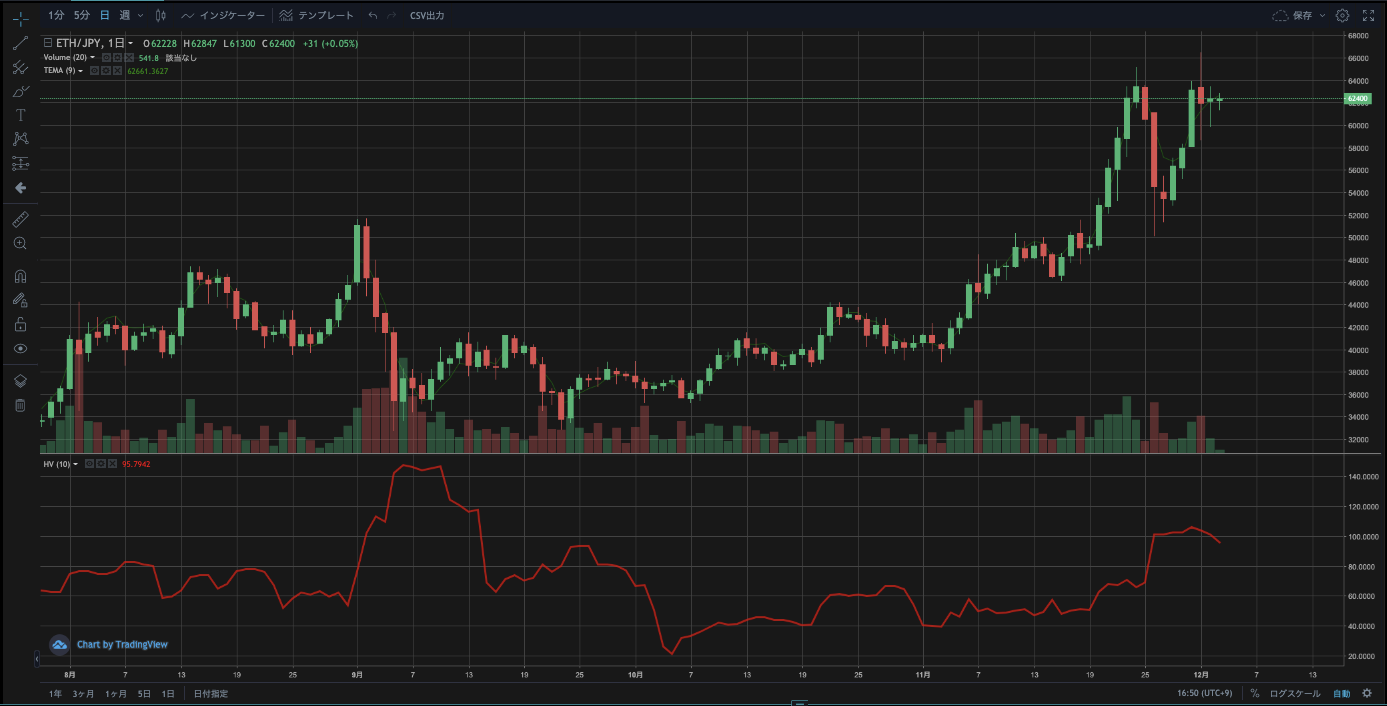Click the 62400 current price label on axis

(x=1357, y=99)
